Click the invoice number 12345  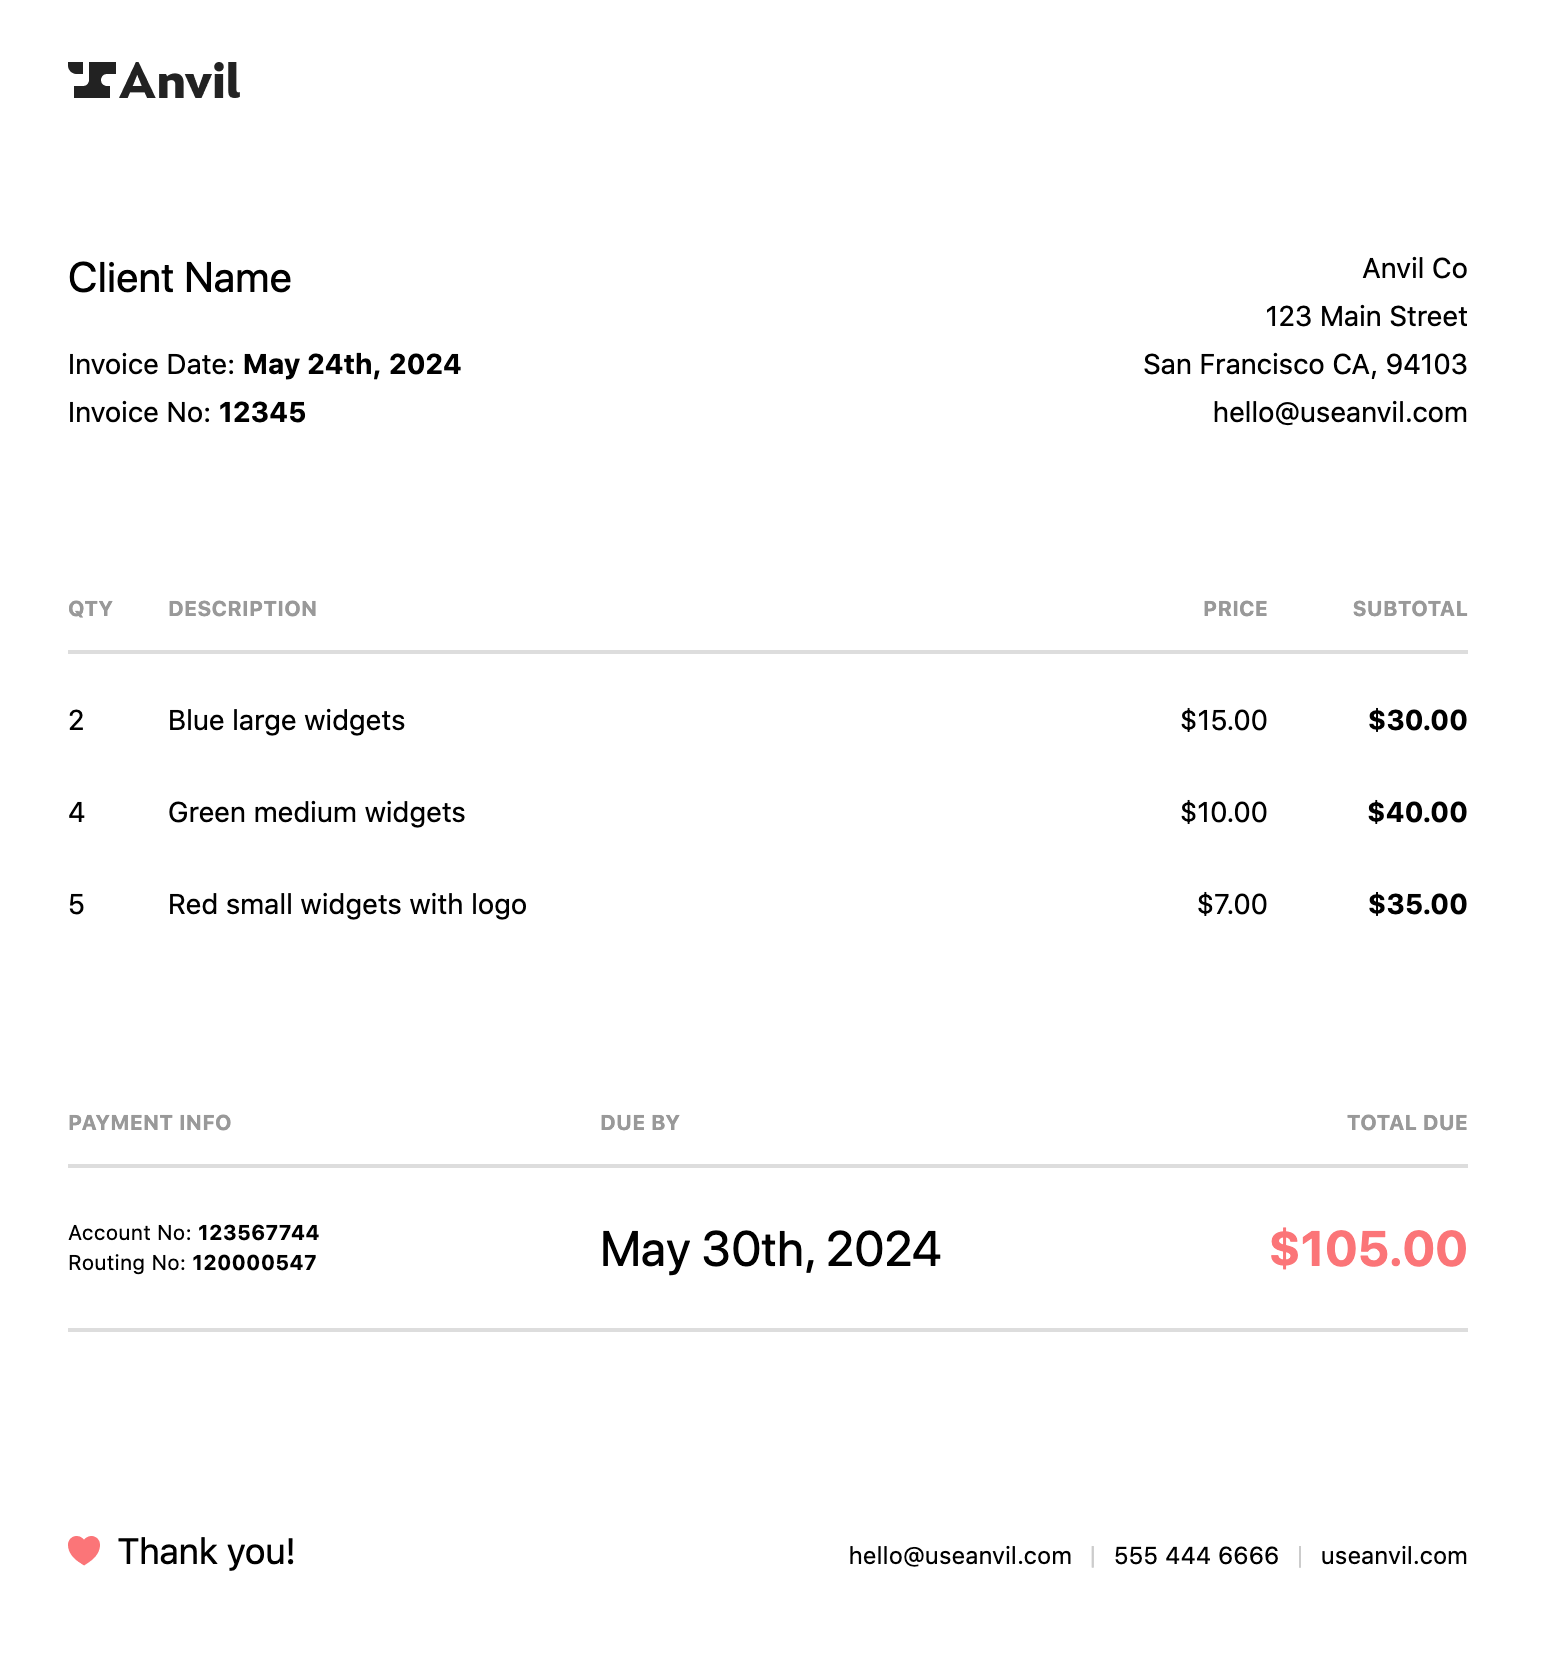coord(262,413)
